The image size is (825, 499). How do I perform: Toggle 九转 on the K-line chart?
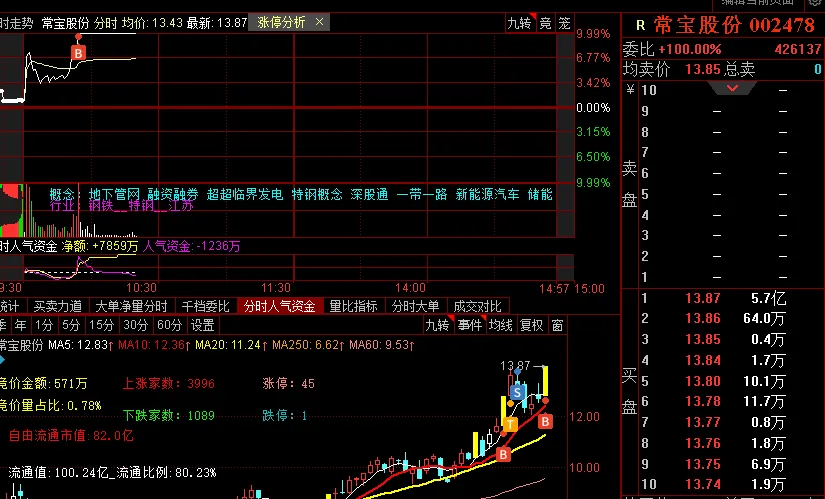(x=438, y=325)
